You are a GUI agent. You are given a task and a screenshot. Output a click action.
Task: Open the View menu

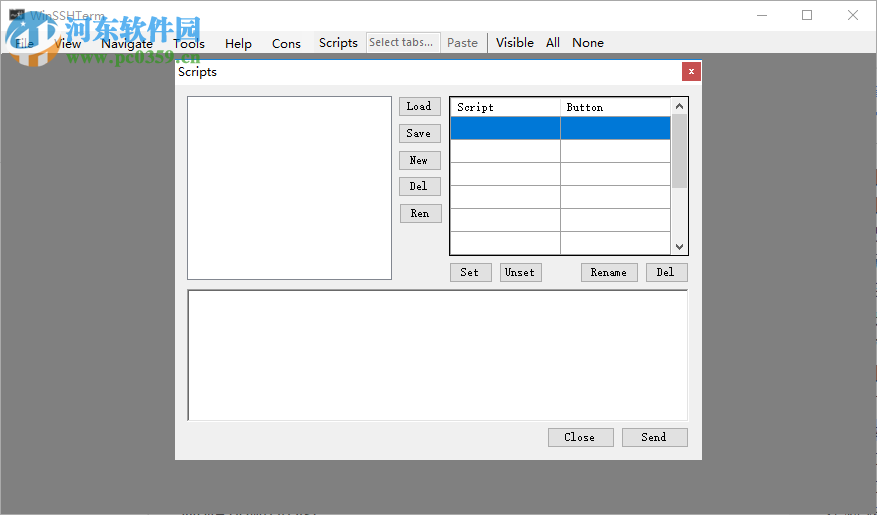point(68,44)
